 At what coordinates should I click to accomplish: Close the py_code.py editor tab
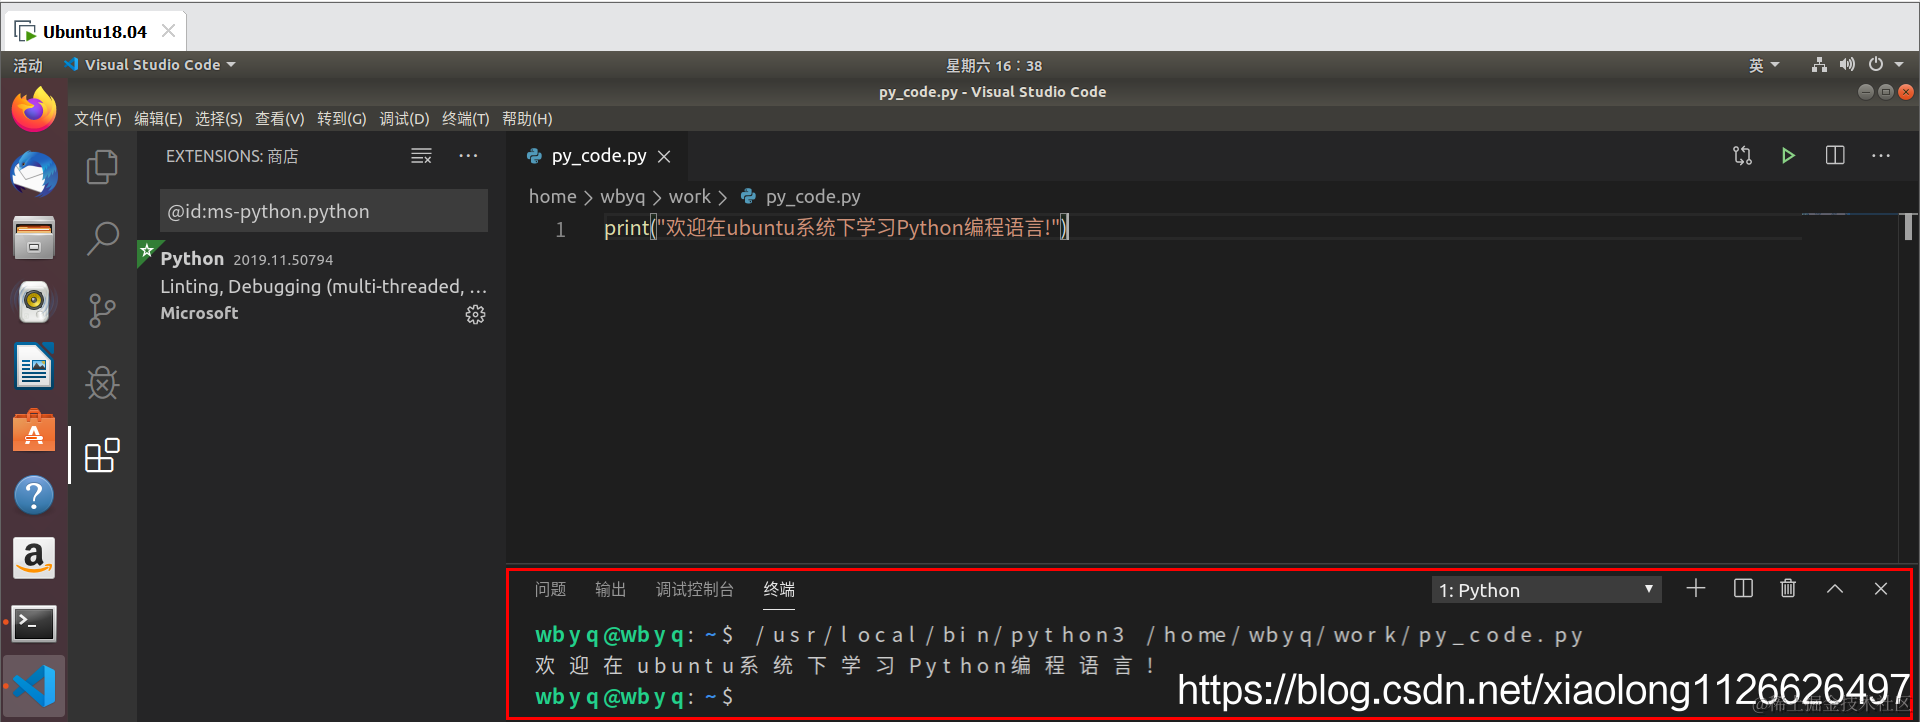664,157
